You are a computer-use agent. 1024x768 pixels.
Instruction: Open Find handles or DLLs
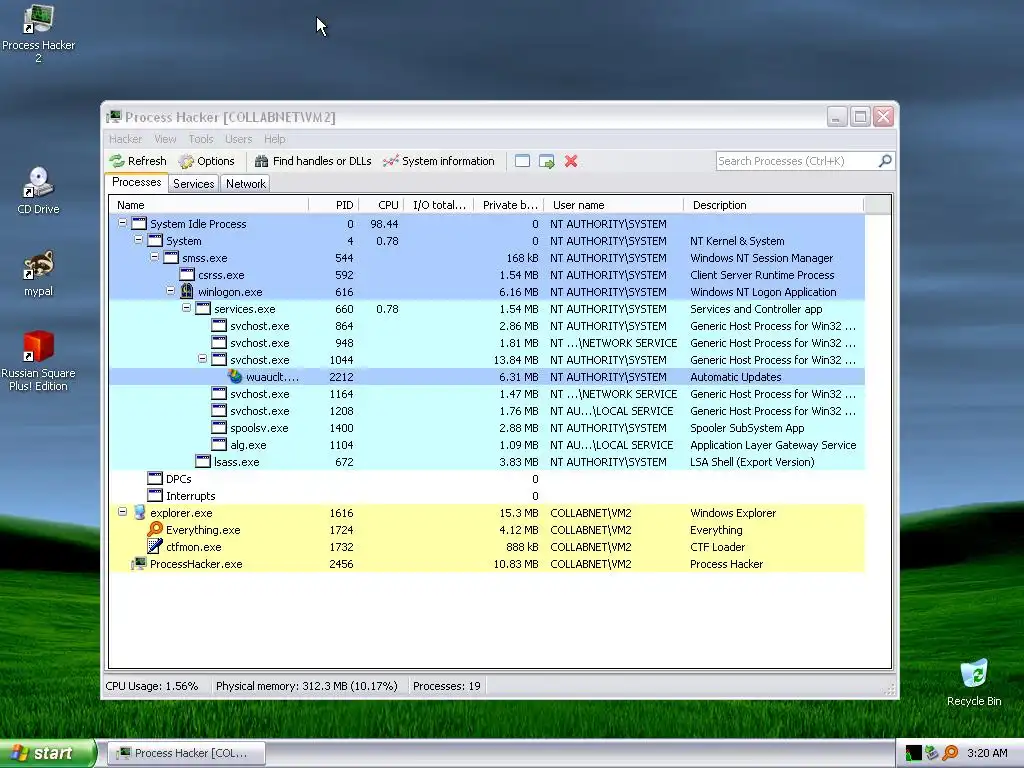tap(313, 161)
